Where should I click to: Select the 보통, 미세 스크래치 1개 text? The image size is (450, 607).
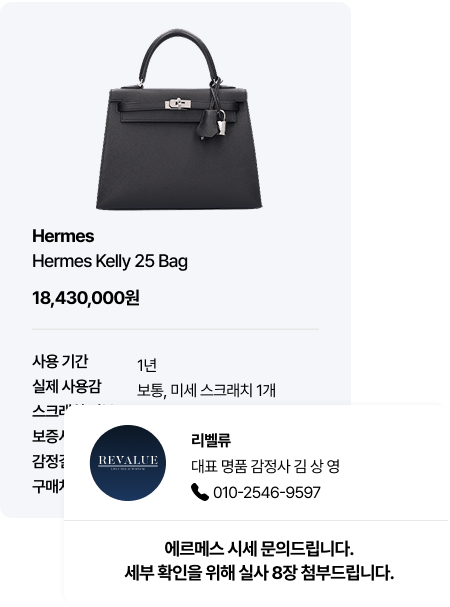206,390
